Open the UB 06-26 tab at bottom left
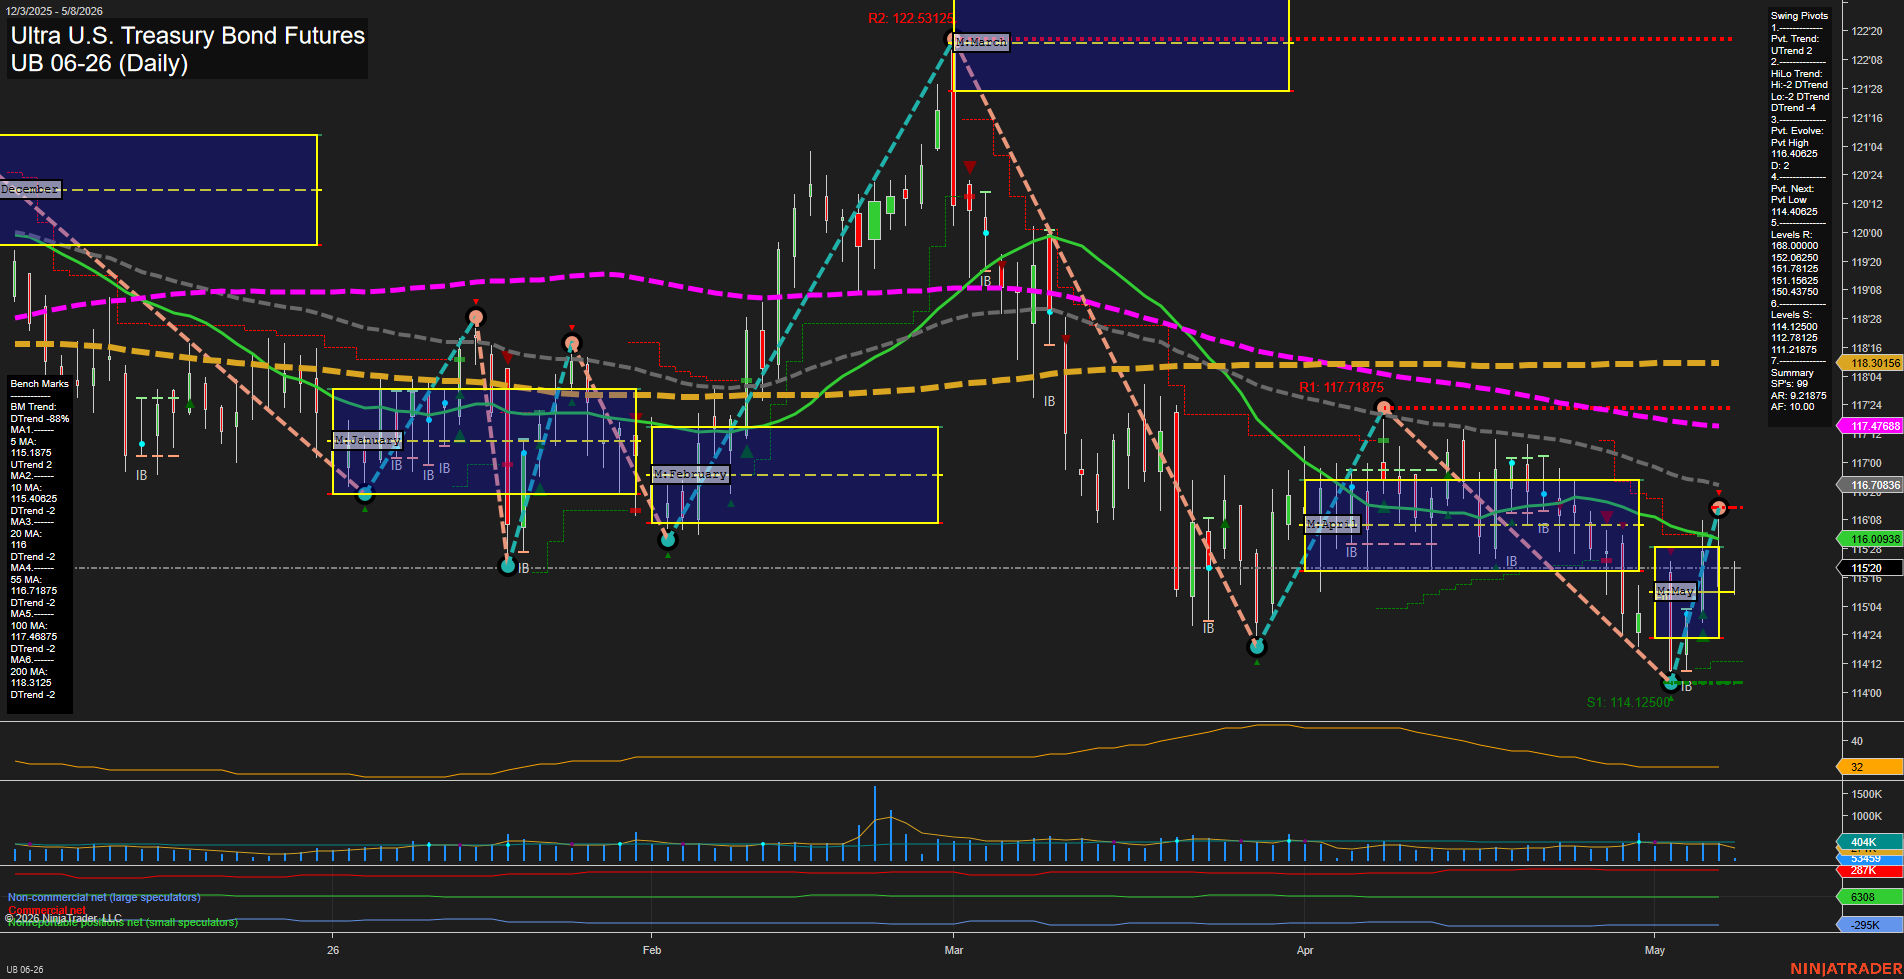 tap(24, 970)
